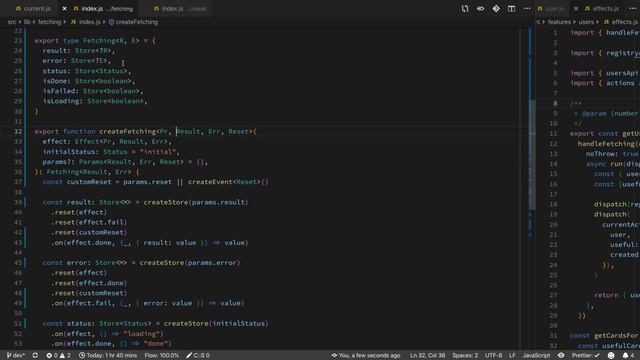Click on line number 32 in gutter

click(18, 131)
